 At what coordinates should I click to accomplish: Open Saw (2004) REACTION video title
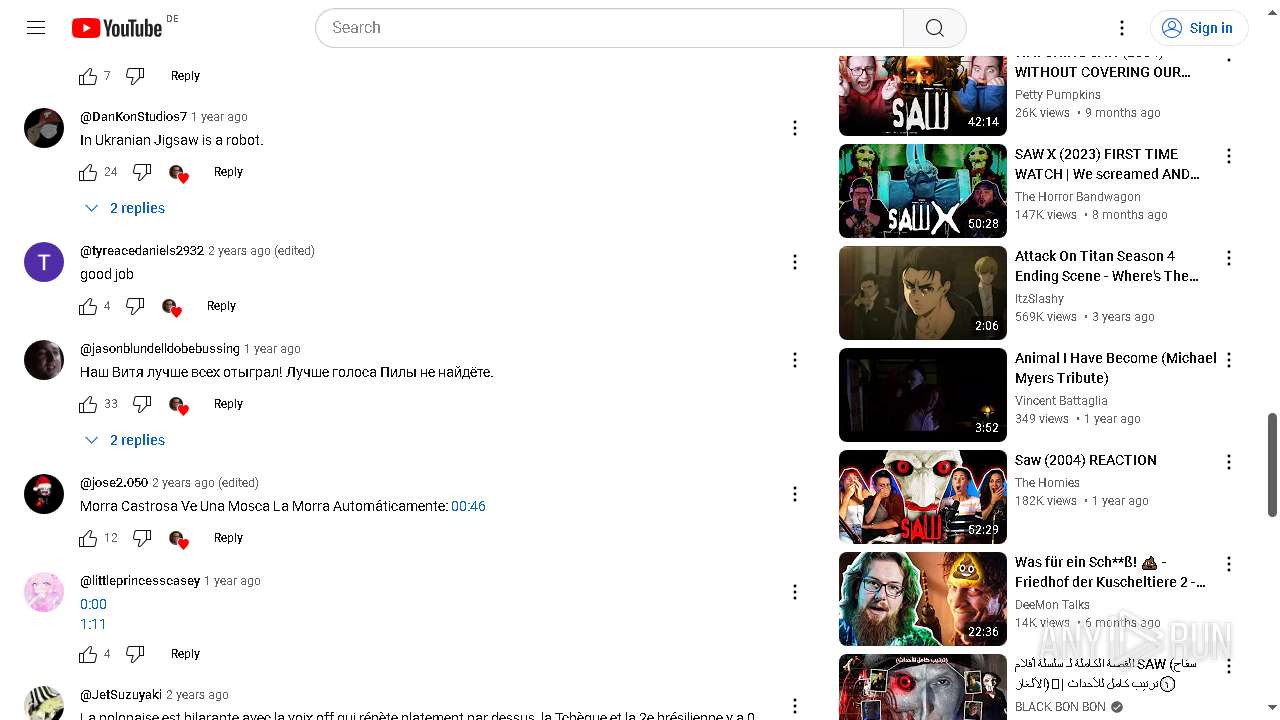click(x=1086, y=460)
